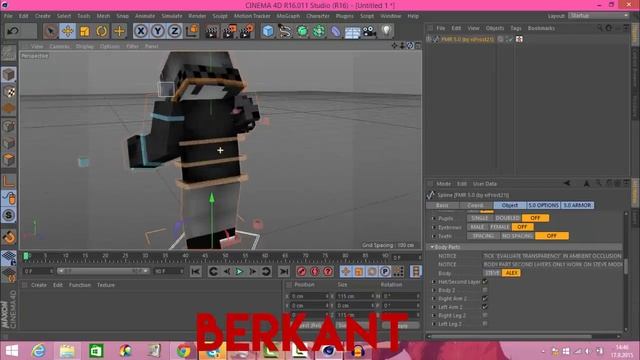
Task: Click Render View clapperboard icon
Action: (212, 31)
